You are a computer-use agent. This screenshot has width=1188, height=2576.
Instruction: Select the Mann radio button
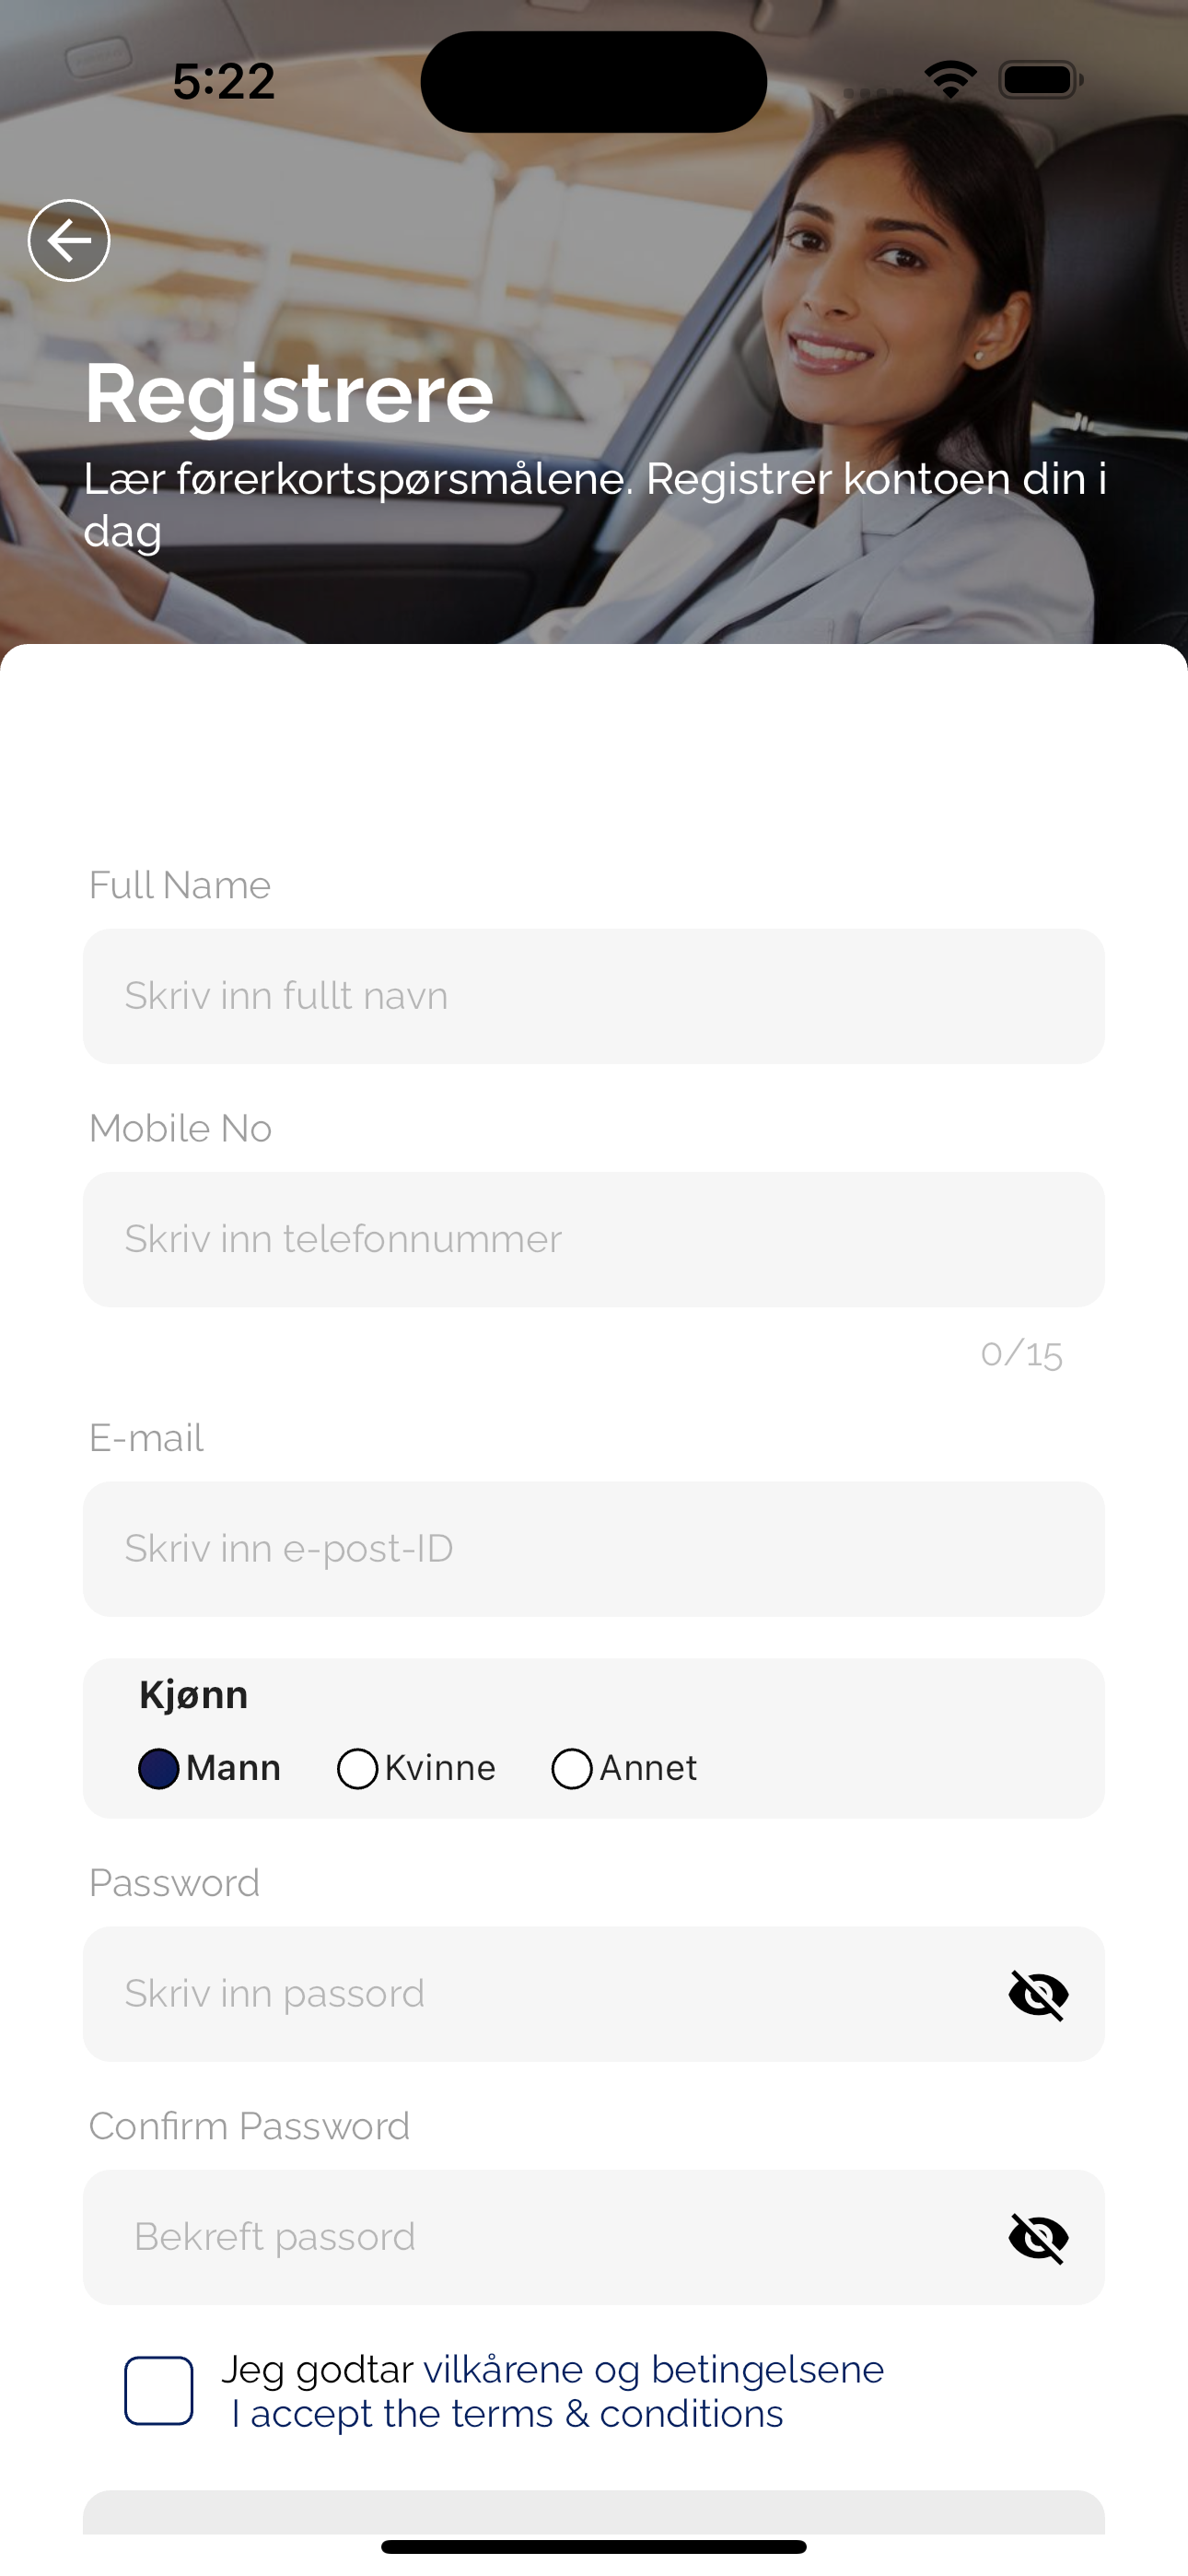pyautogui.click(x=159, y=1768)
